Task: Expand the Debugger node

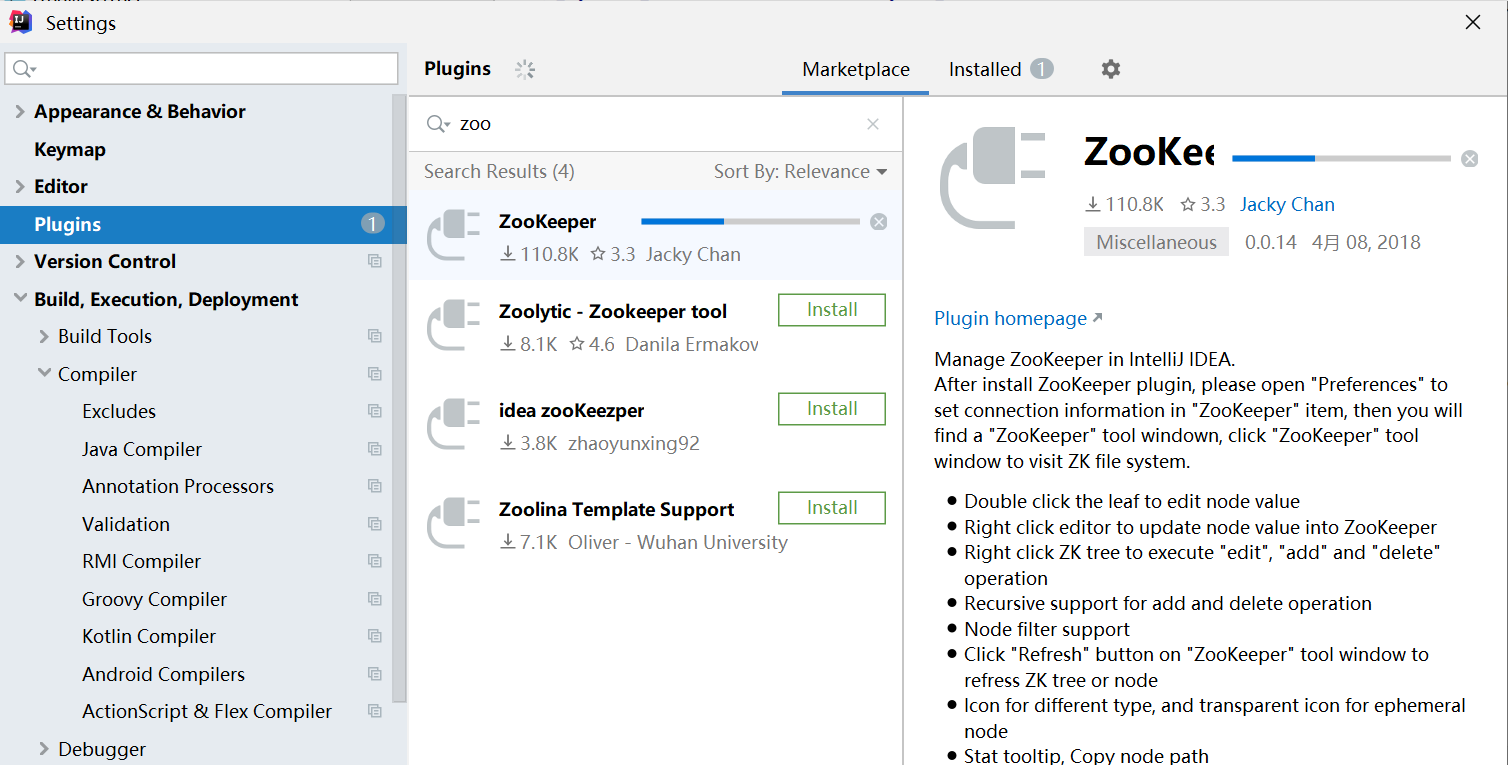Action: click(x=44, y=749)
